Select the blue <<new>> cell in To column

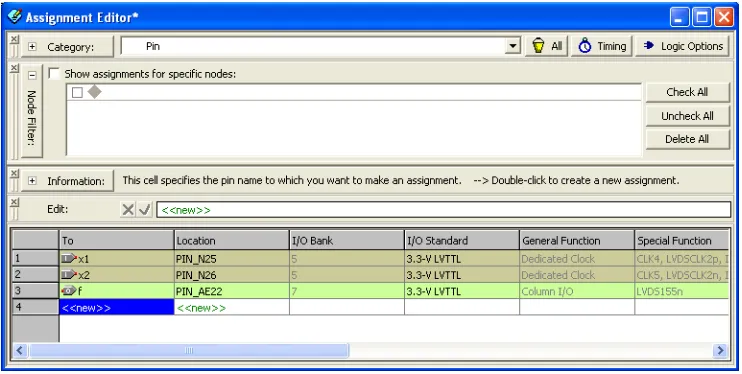point(116,307)
